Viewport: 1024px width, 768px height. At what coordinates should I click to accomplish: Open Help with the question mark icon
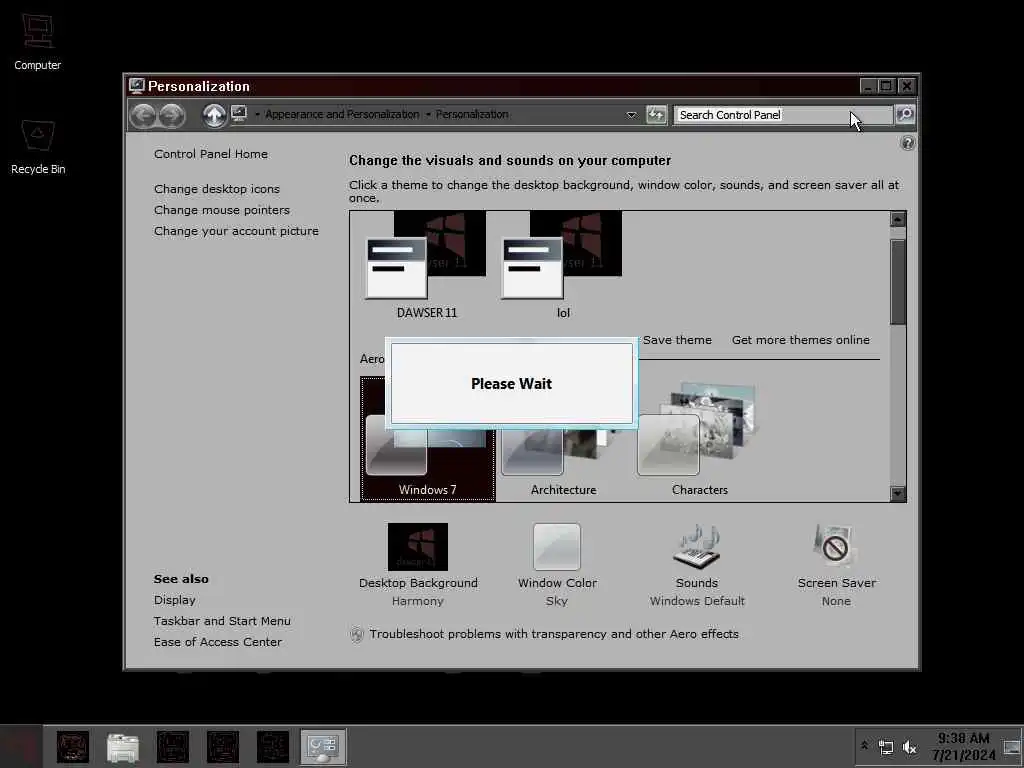click(x=907, y=143)
